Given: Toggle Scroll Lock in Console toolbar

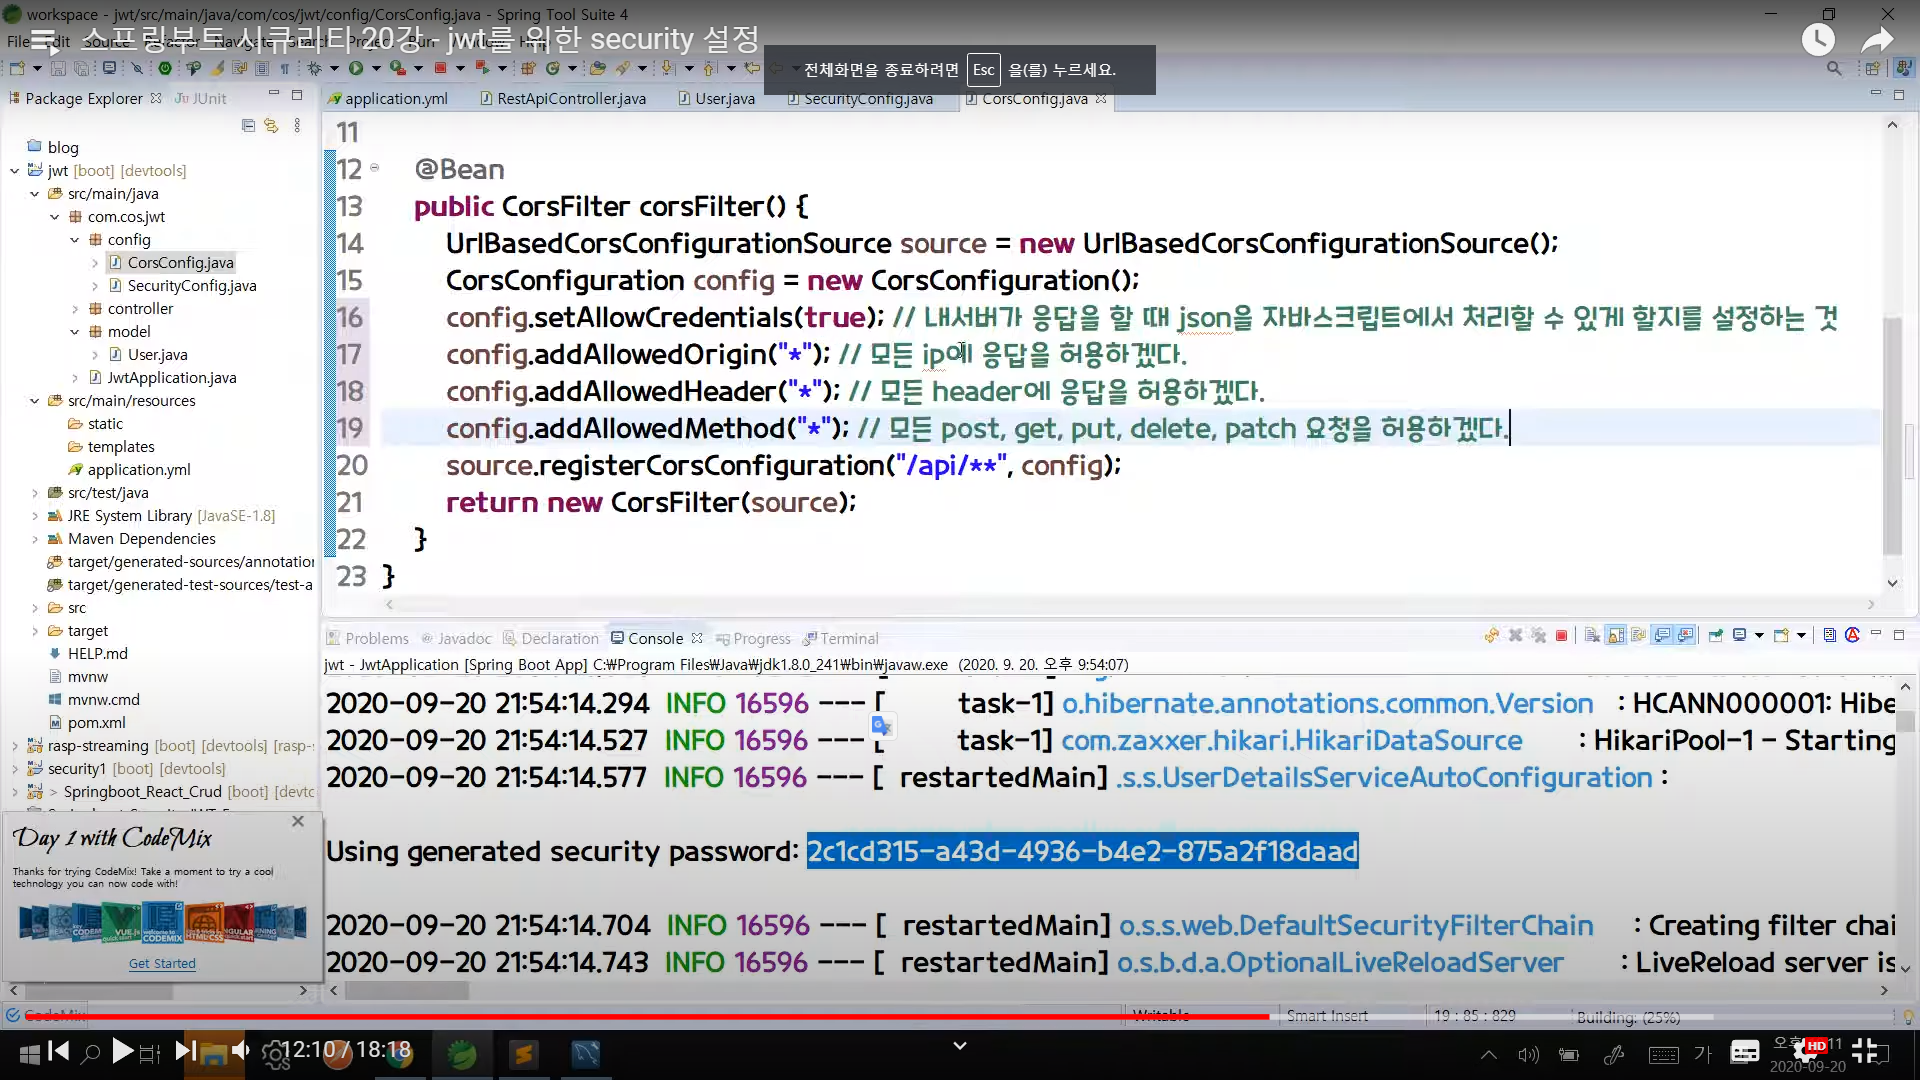Looking at the screenshot, I should click(1616, 636).
